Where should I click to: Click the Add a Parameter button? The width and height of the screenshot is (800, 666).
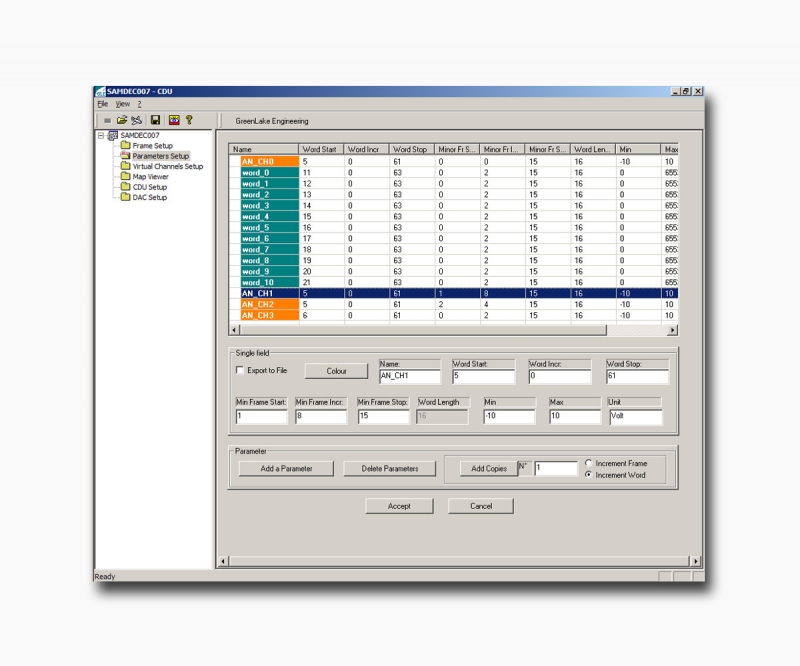(286, 468)
